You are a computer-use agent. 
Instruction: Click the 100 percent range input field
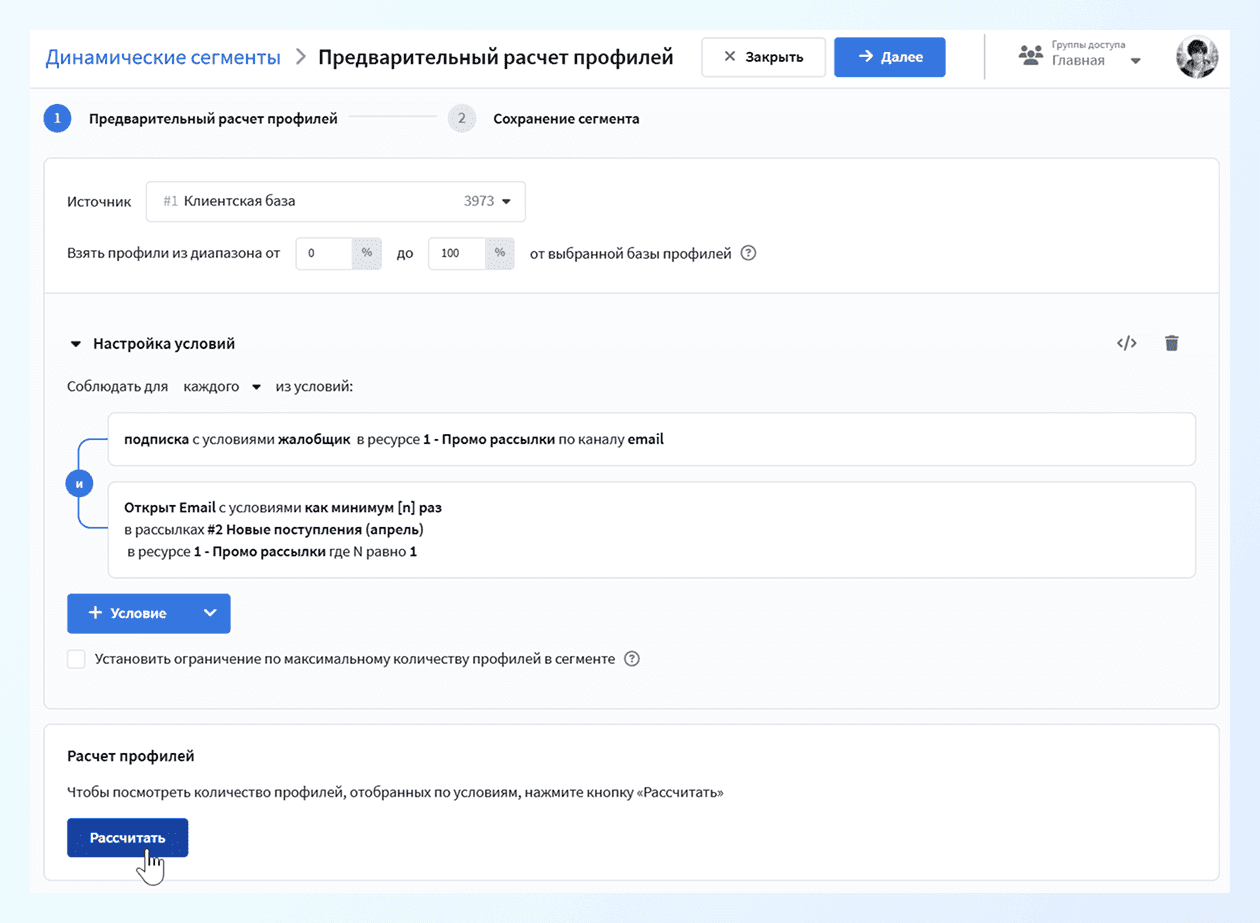[453, 253]
